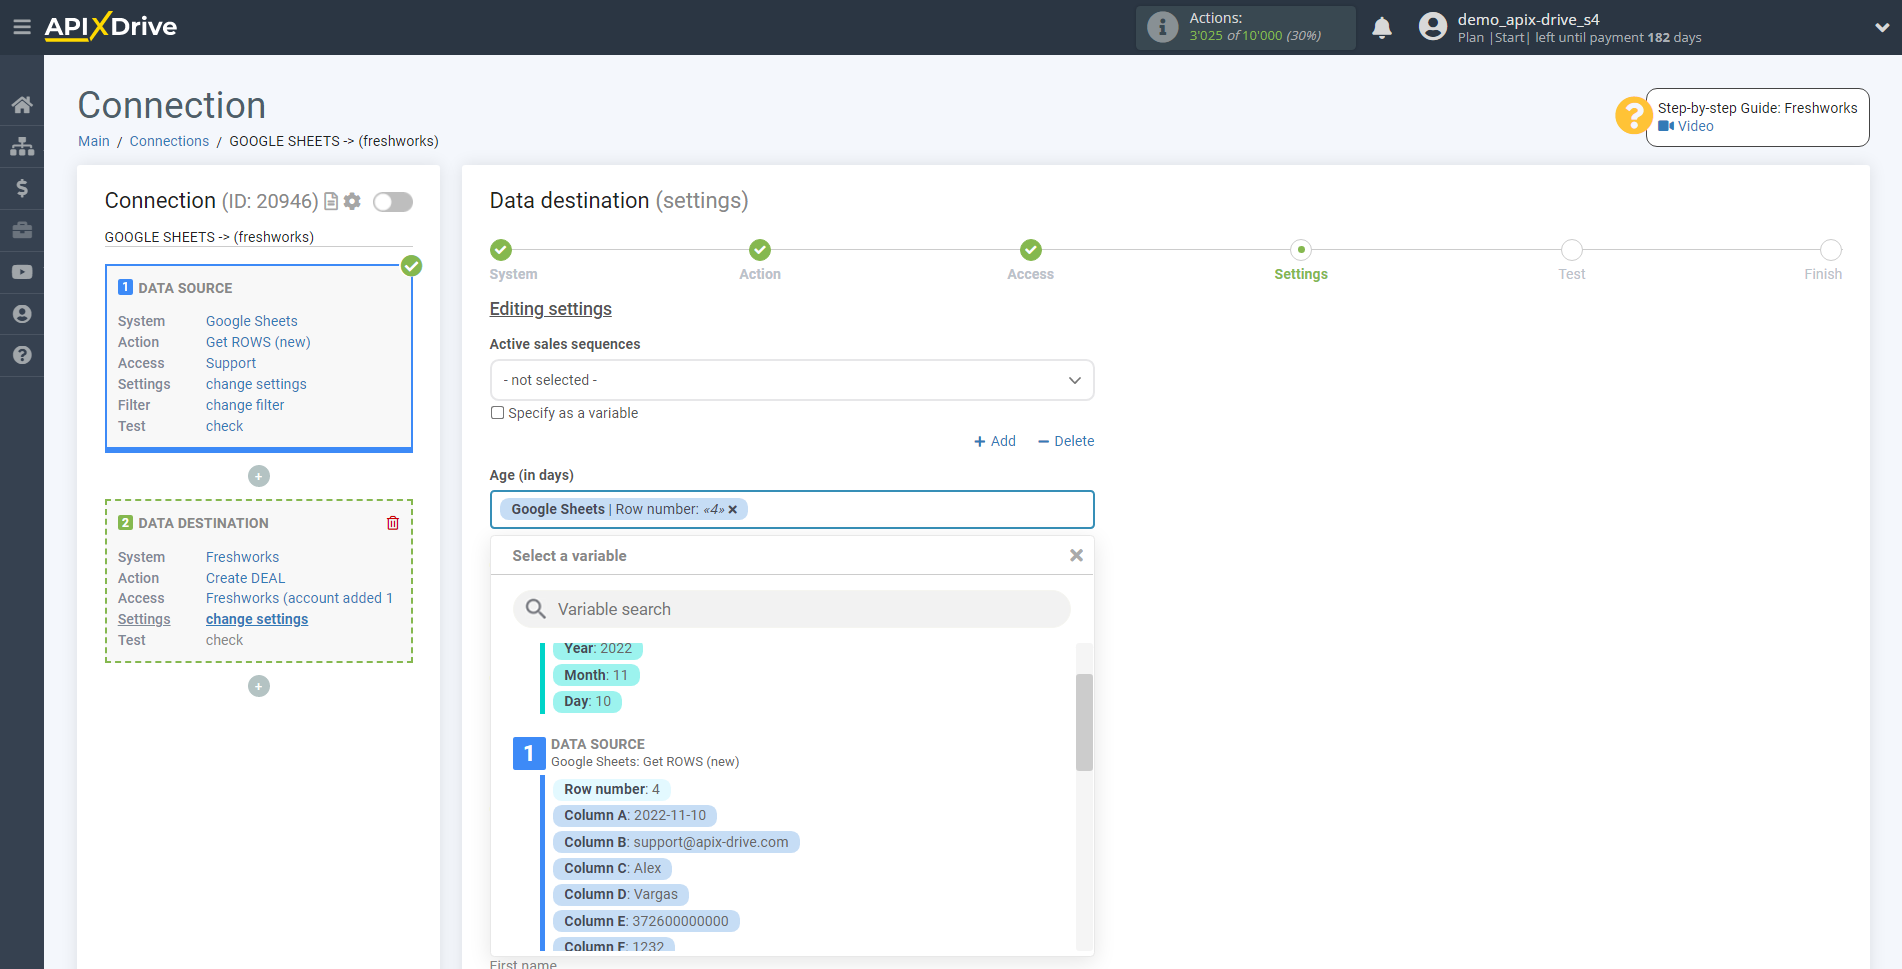Go to Action step
This screenshot has width=1902, height=969.
coord(760,250)
